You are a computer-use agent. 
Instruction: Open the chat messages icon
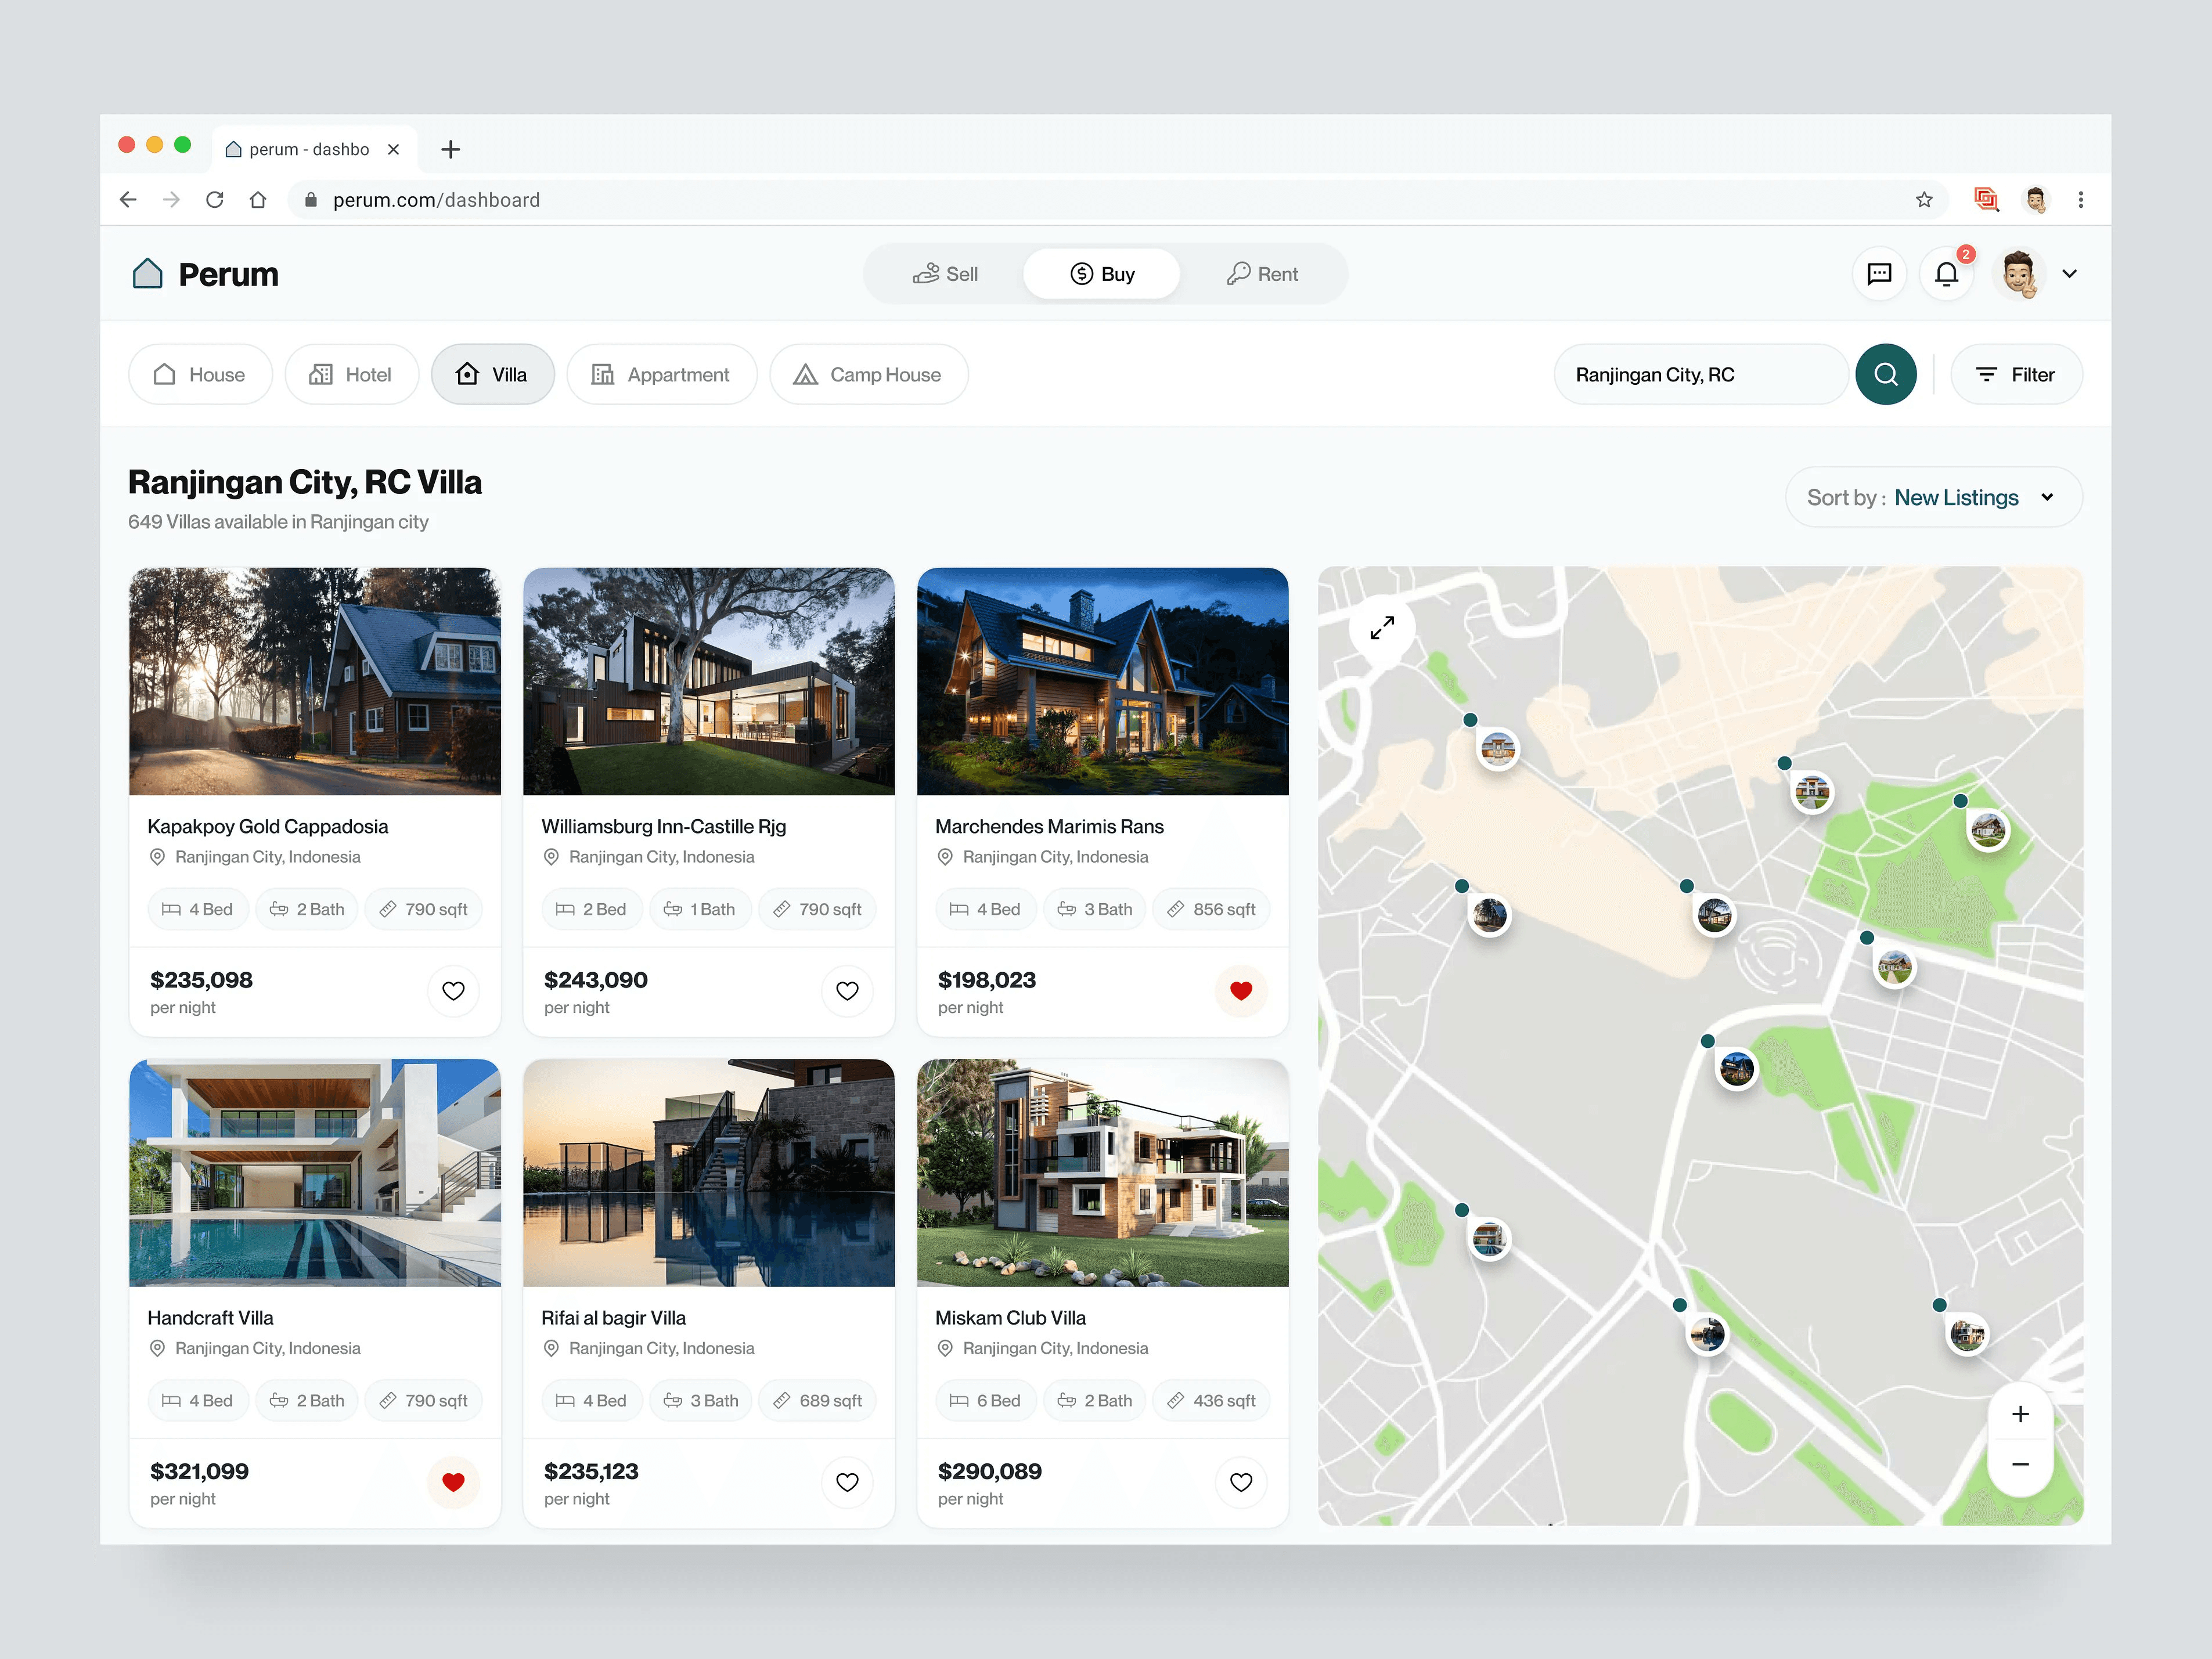point(1879,273)
